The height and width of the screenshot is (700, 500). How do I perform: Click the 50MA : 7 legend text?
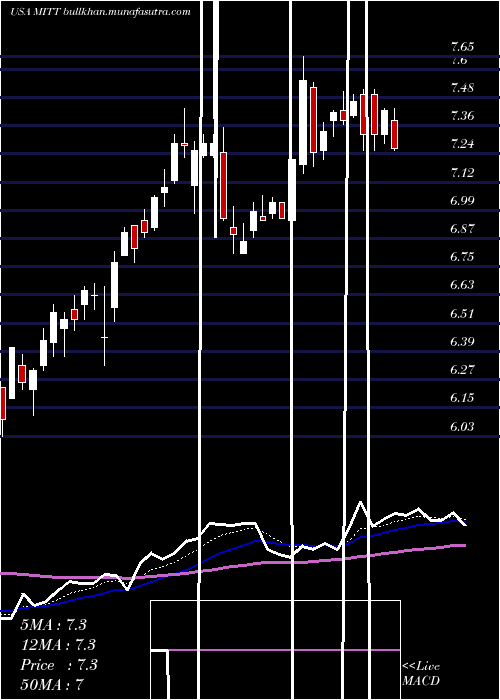pyautogui.click(x=52, y=685)
